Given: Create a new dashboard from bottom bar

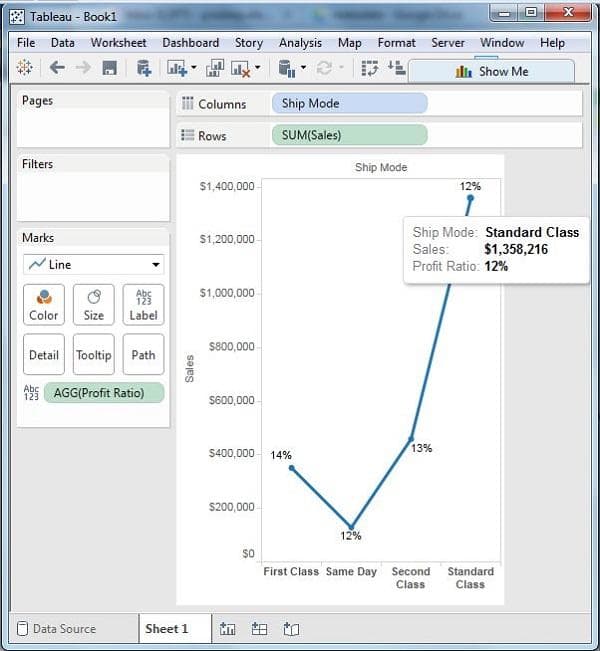Looking at the screenshot, I should point(259,629).
